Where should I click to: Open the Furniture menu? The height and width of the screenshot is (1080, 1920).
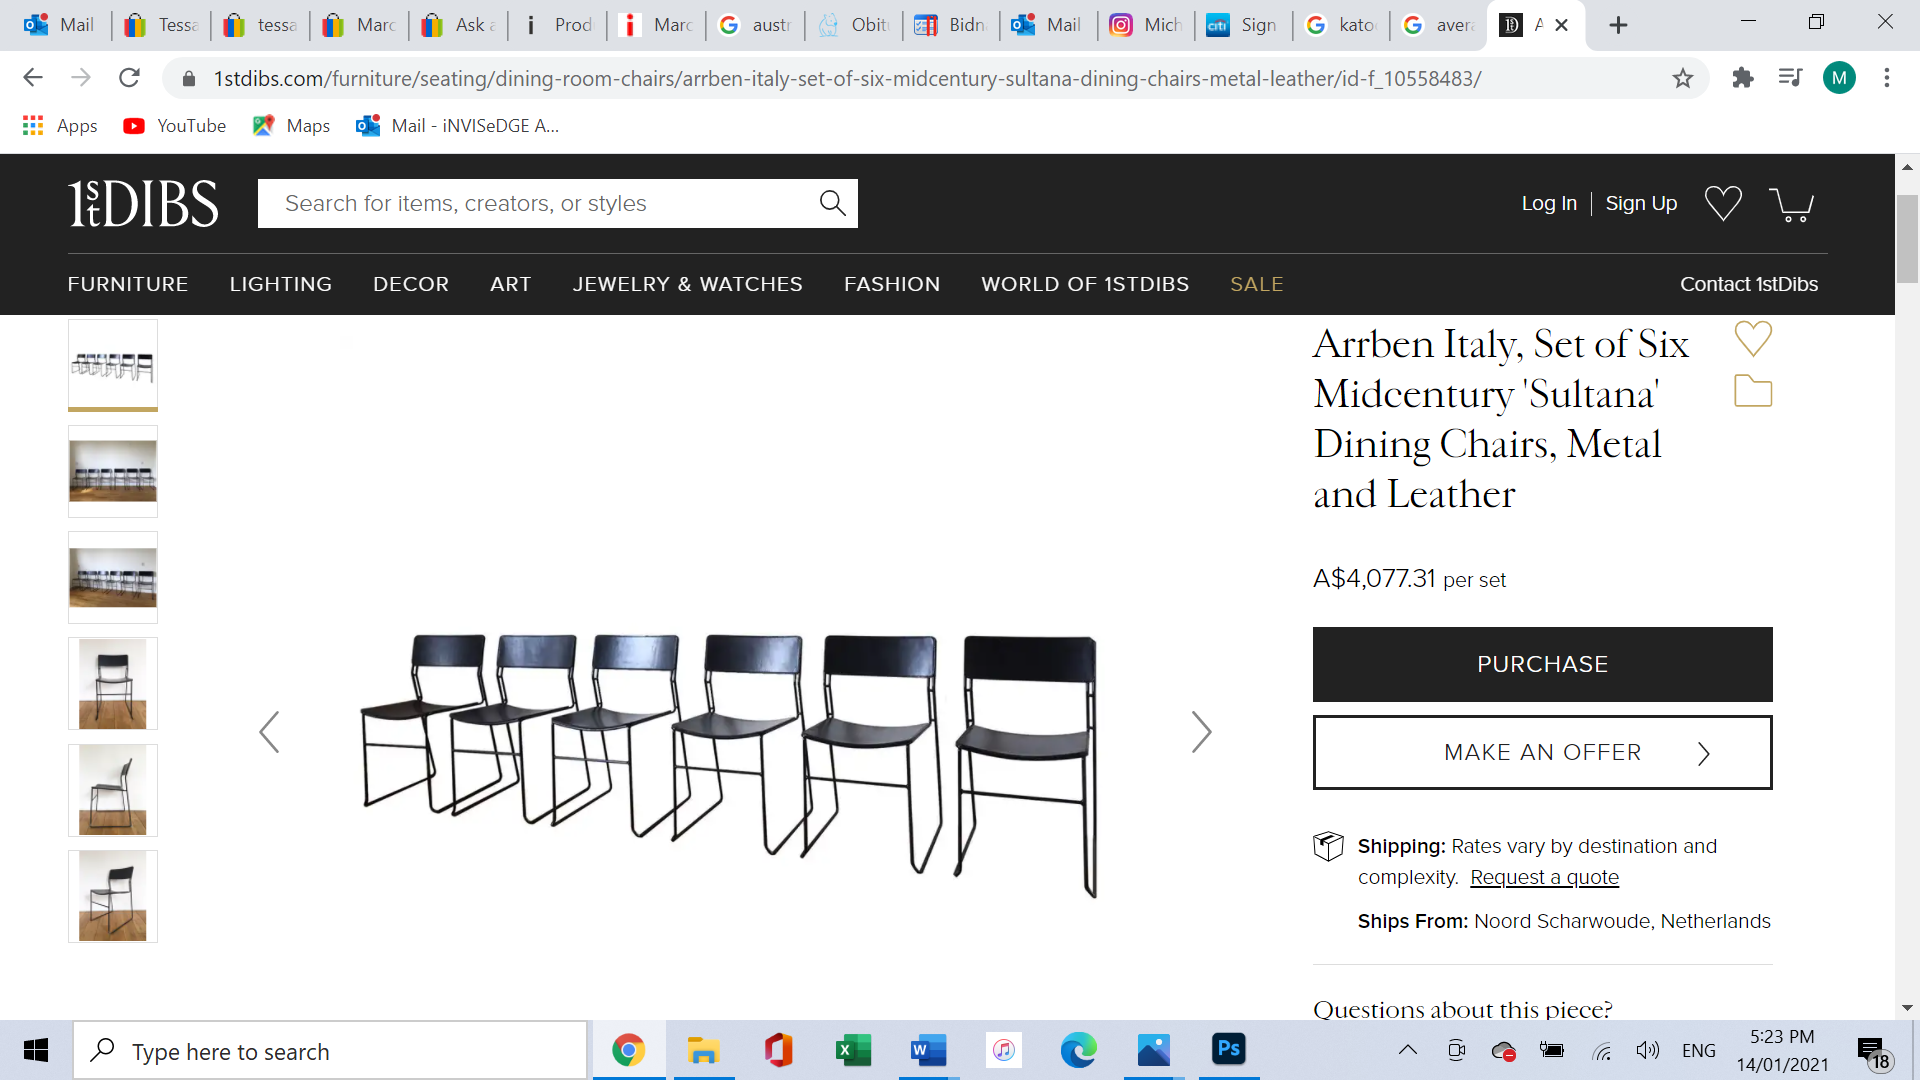pyautogui.click(x=128, y=284)
